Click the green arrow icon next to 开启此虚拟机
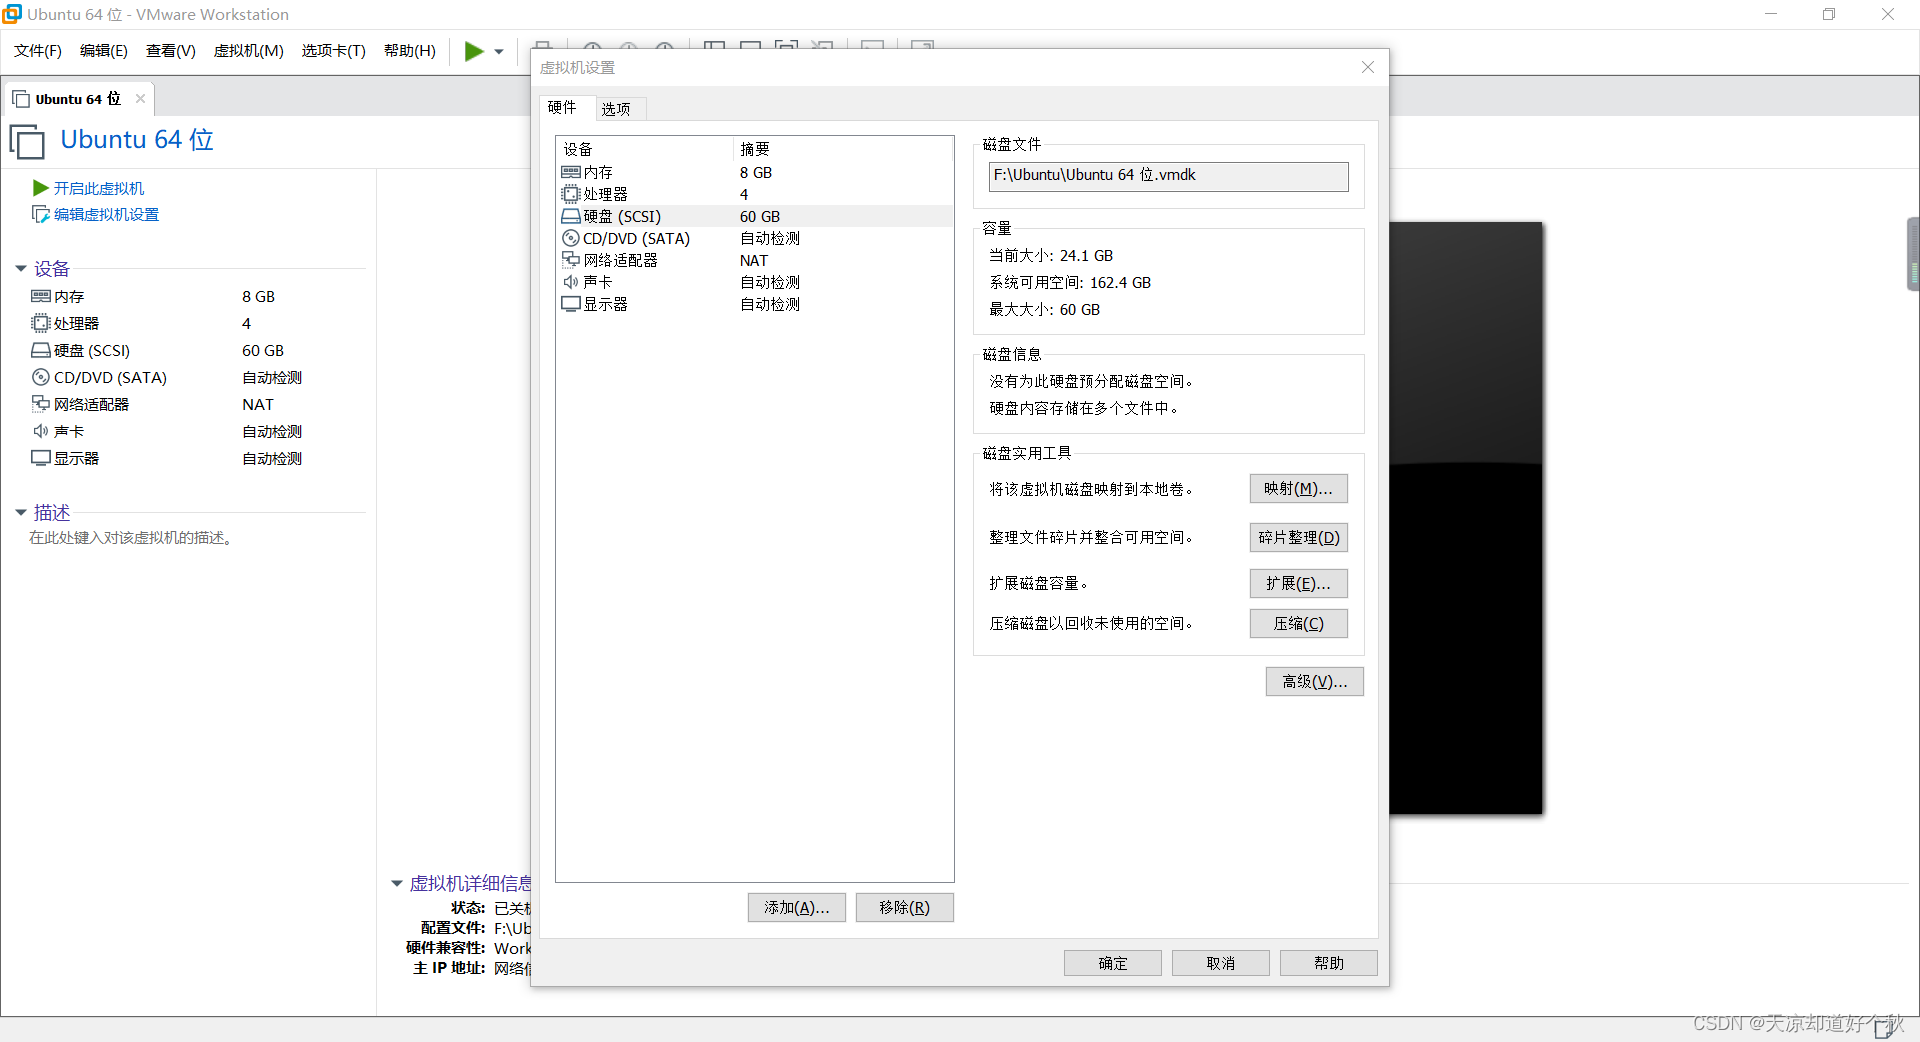Viewport: 1920px width, 1042px height. 41,188
